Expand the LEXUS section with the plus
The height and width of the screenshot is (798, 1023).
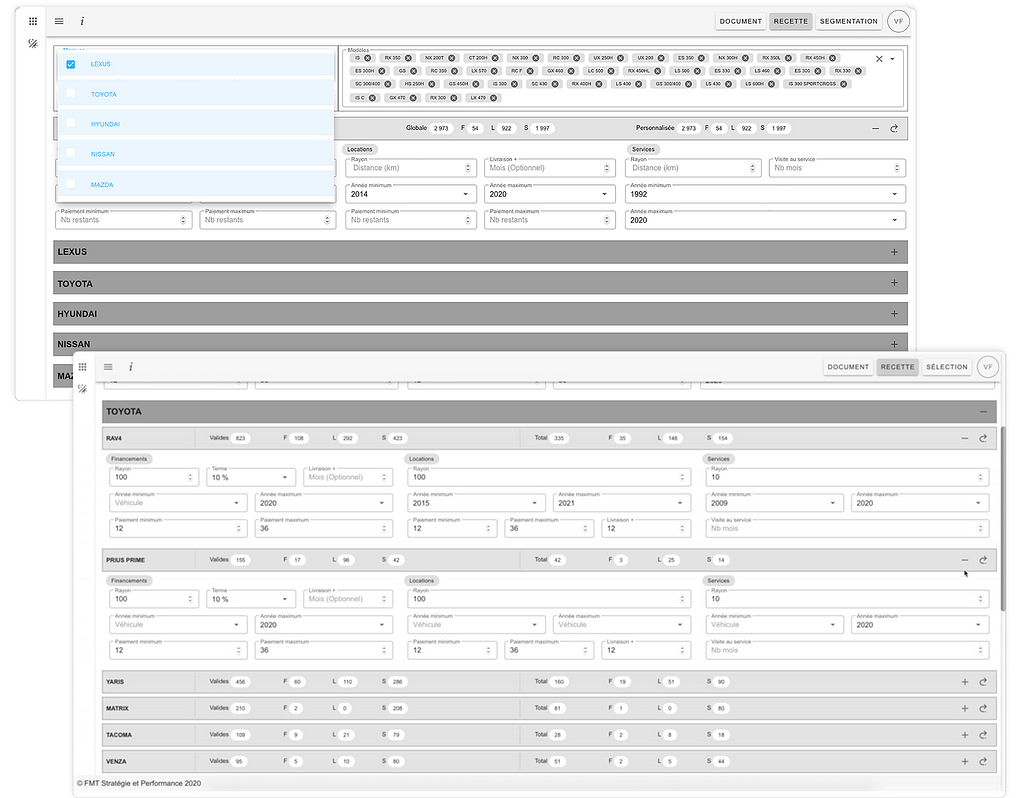pyautogui.click(x=894, y=253)
